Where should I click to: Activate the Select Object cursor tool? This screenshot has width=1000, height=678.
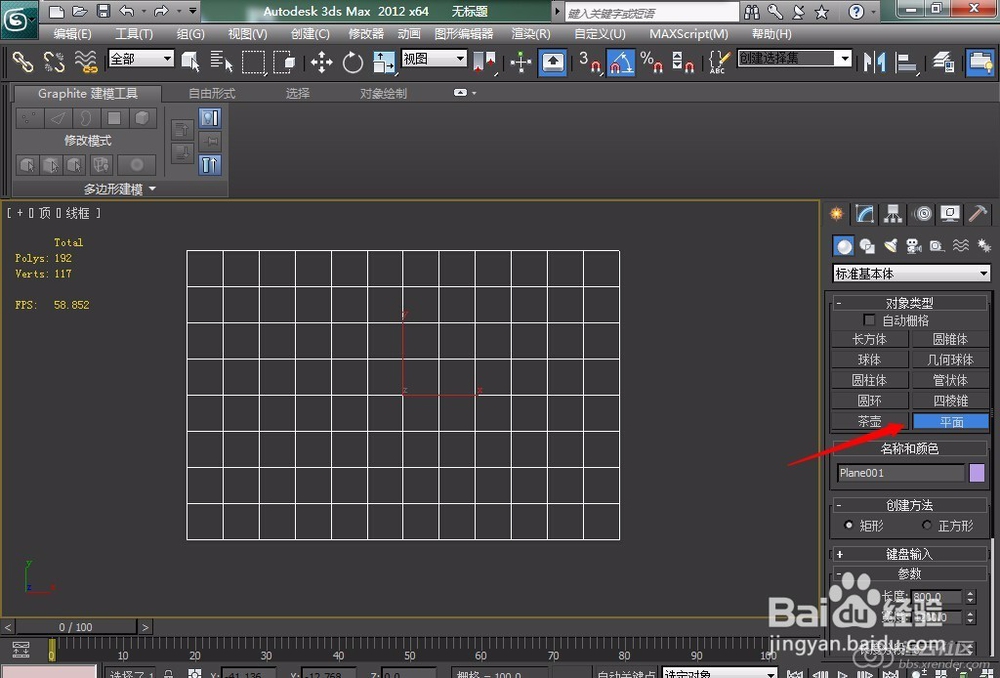(x=190, y=62)
